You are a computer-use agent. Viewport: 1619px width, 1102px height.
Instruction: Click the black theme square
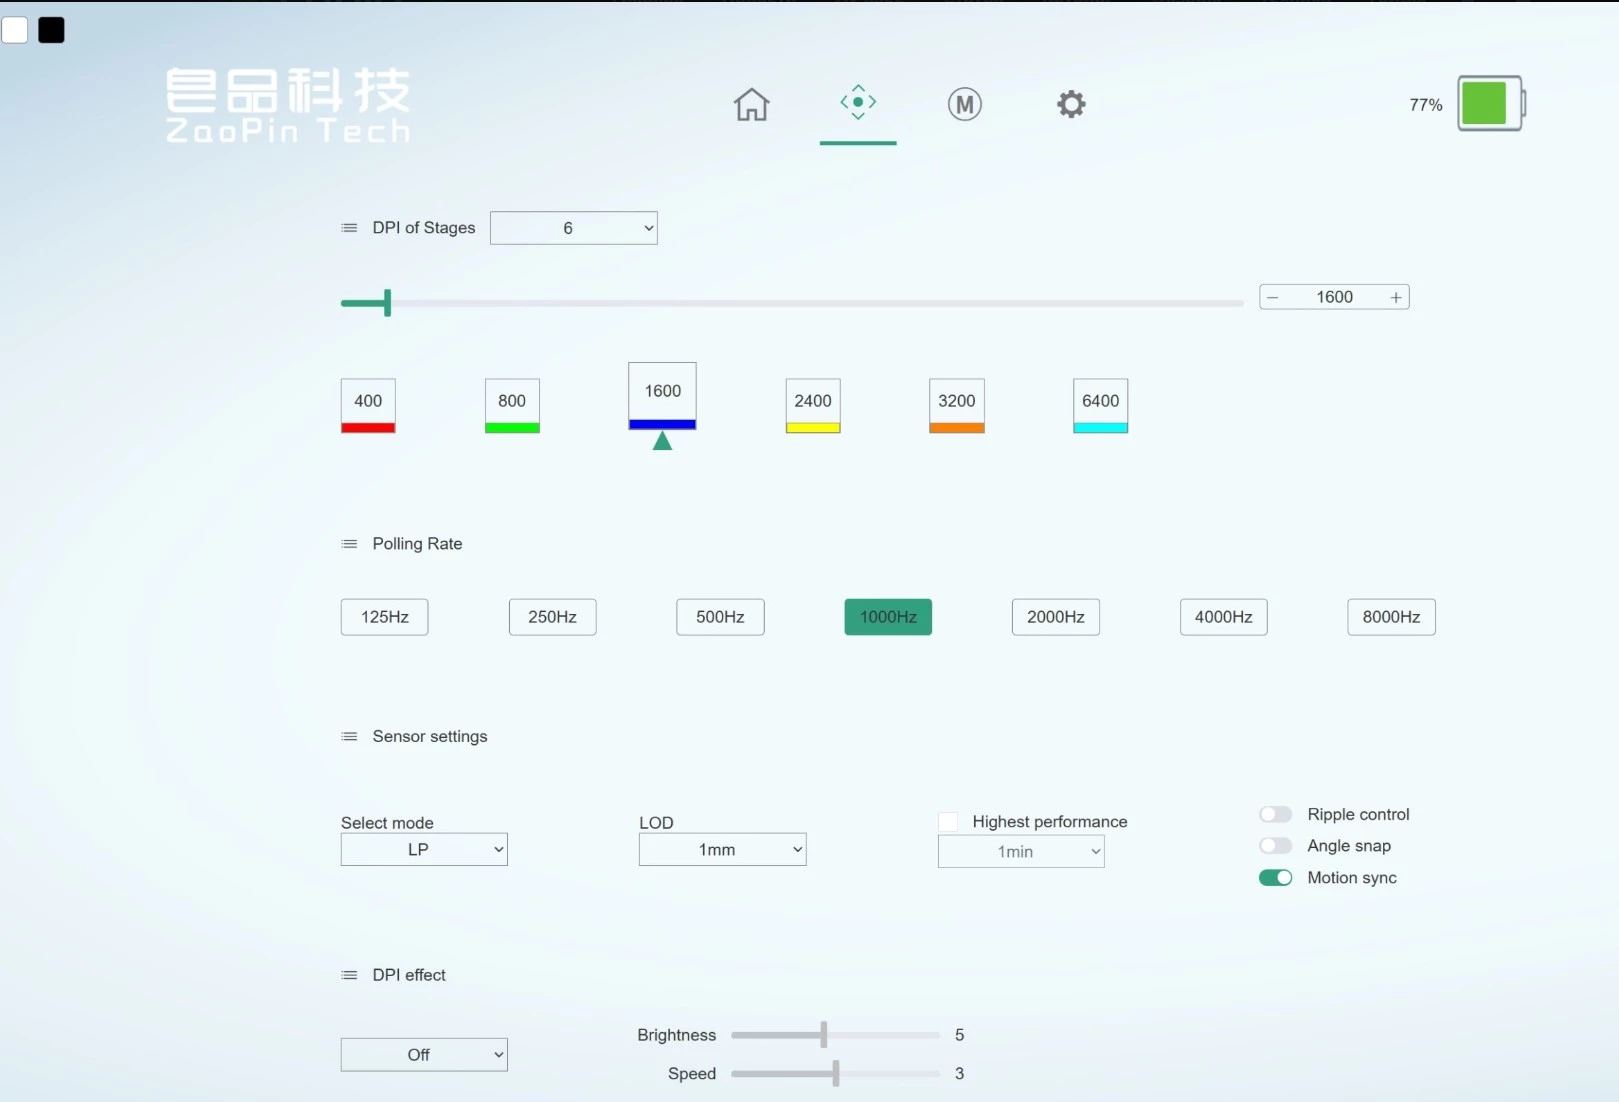[x=51, y=30]
